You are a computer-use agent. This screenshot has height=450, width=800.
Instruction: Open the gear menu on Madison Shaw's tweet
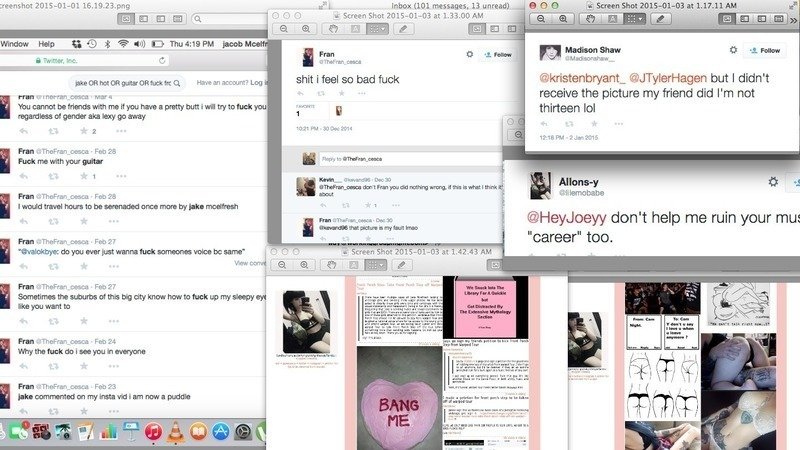tap(733, 50)
